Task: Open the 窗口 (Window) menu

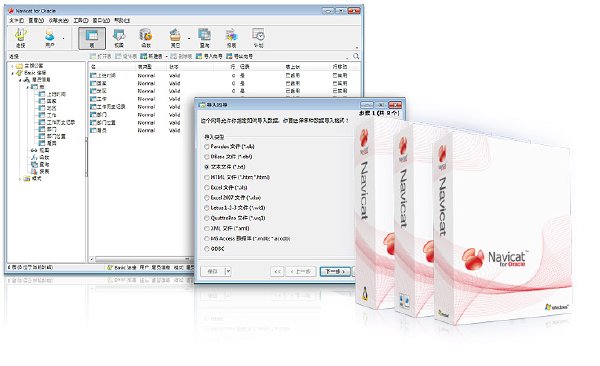Action: tap(101, 20)
